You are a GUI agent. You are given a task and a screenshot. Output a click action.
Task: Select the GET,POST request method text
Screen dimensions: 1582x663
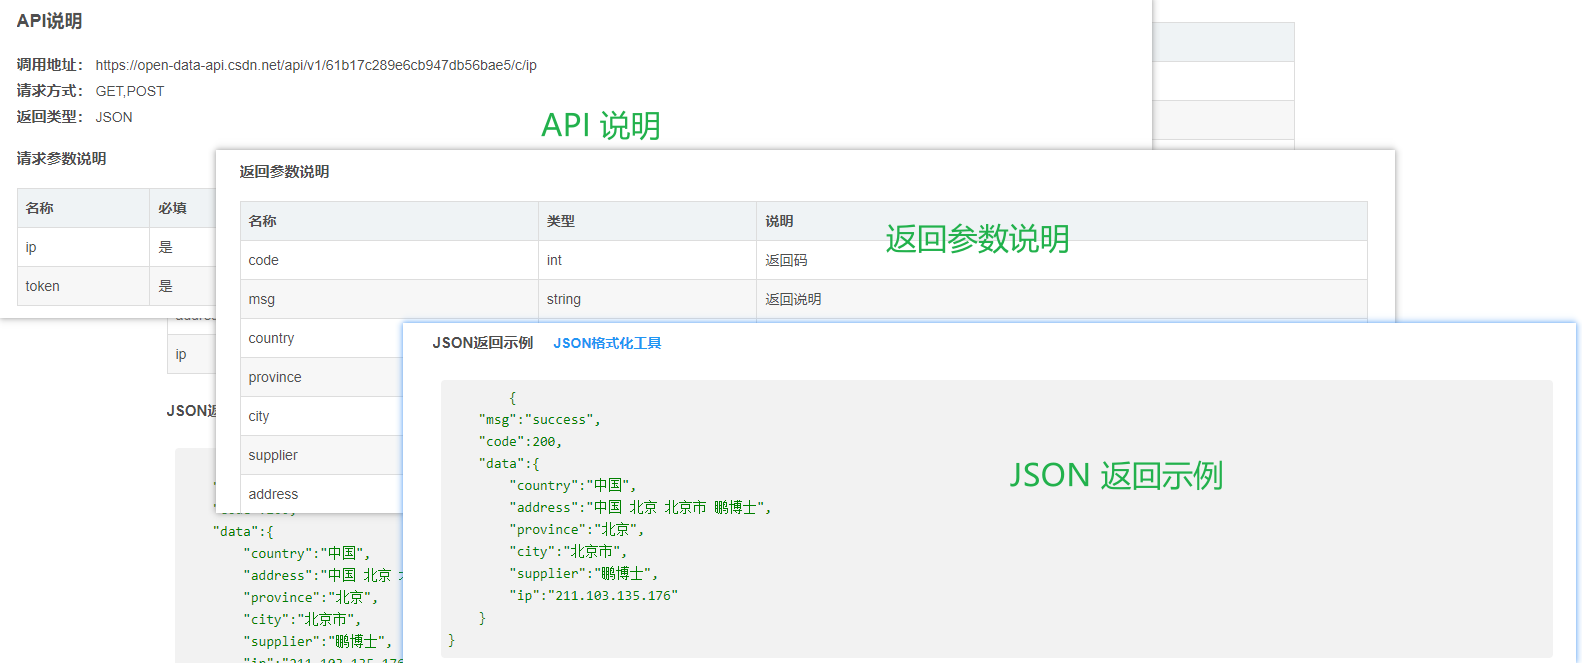(x=130, y=91)
